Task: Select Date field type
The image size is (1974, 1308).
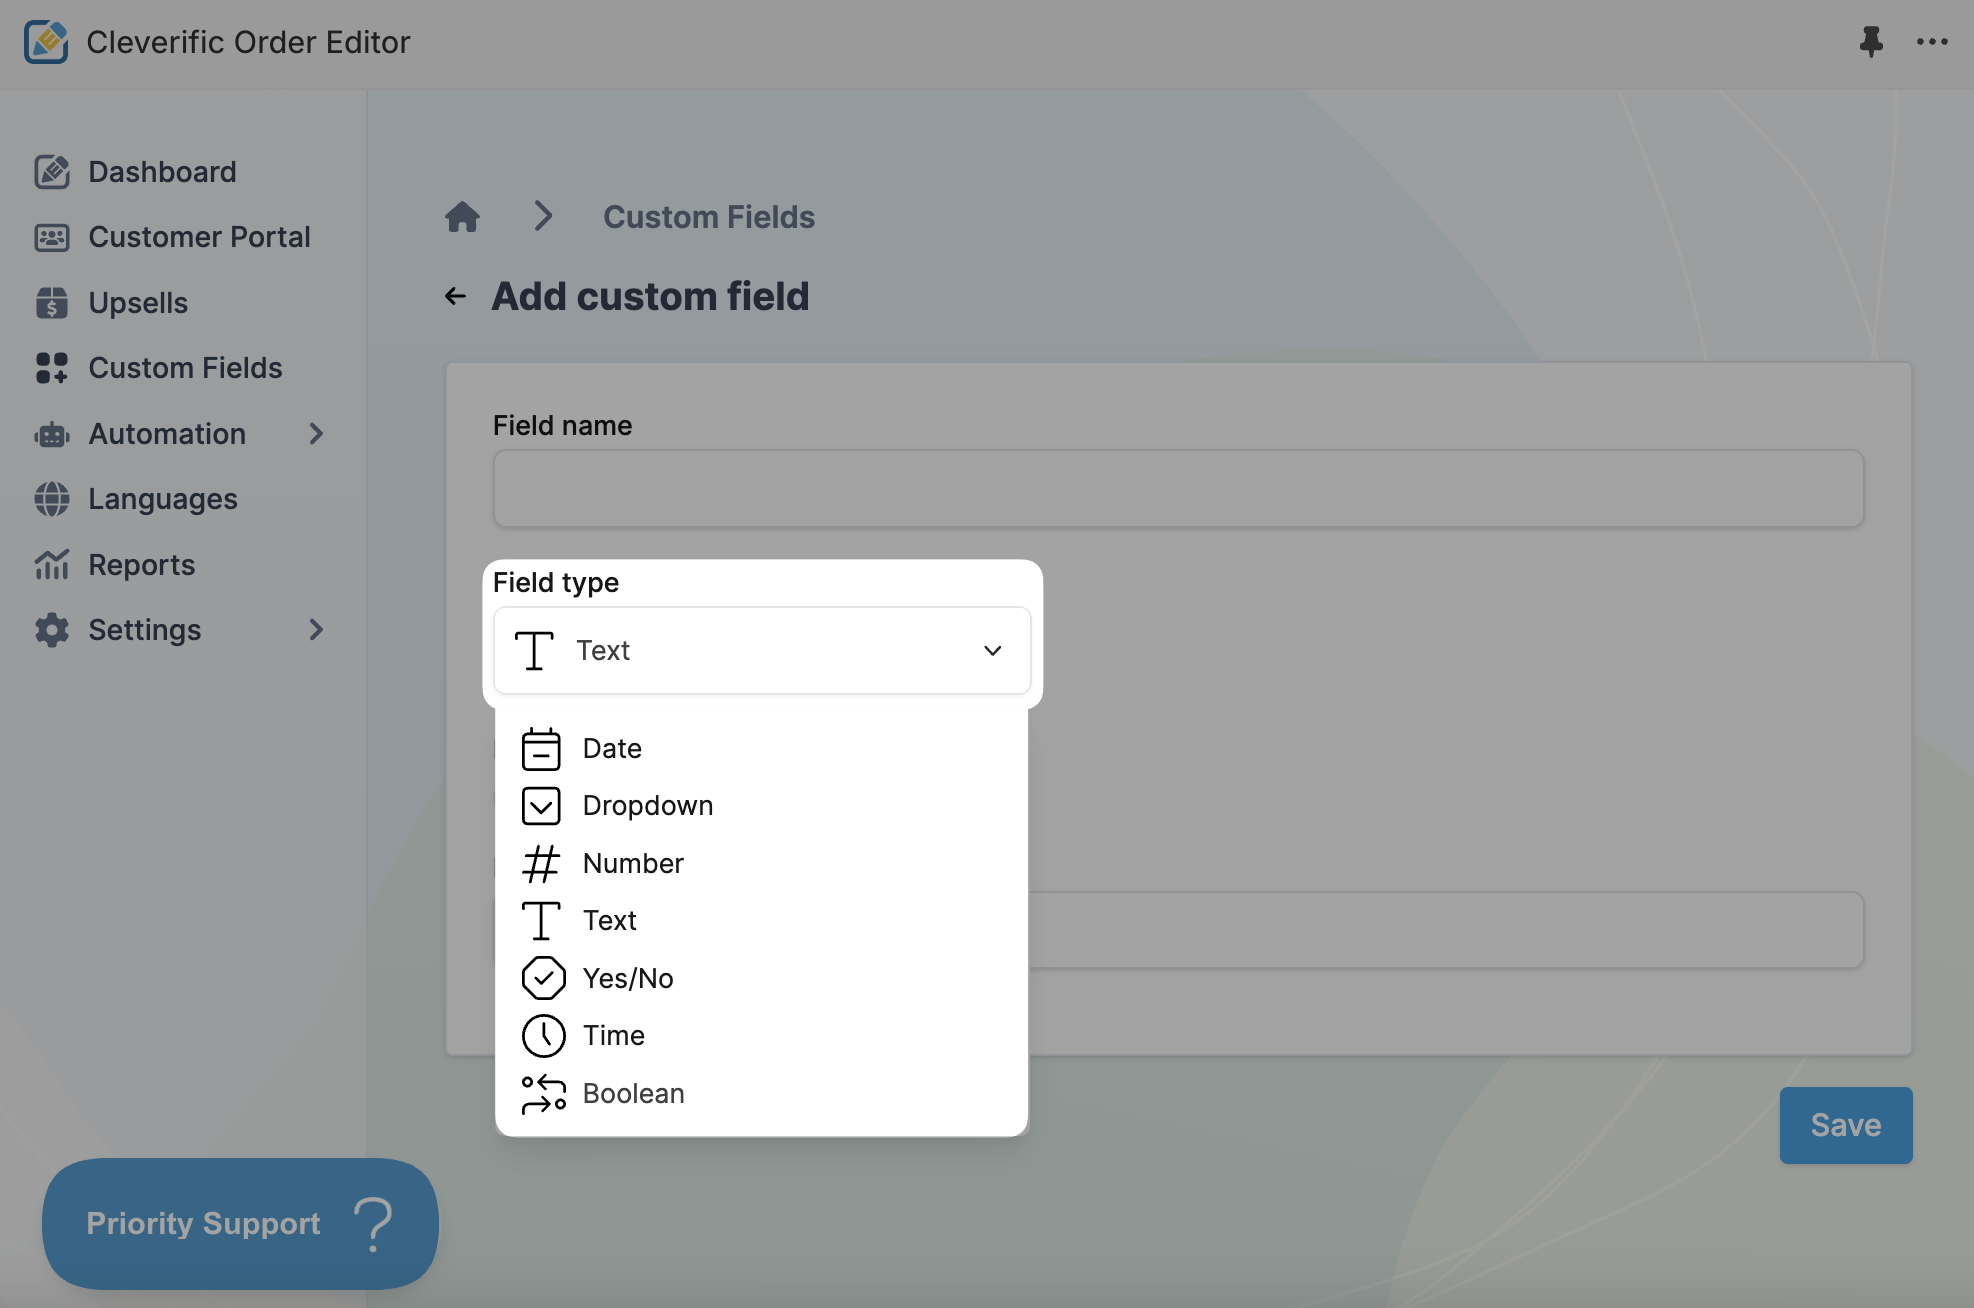Action: [762, 749]
